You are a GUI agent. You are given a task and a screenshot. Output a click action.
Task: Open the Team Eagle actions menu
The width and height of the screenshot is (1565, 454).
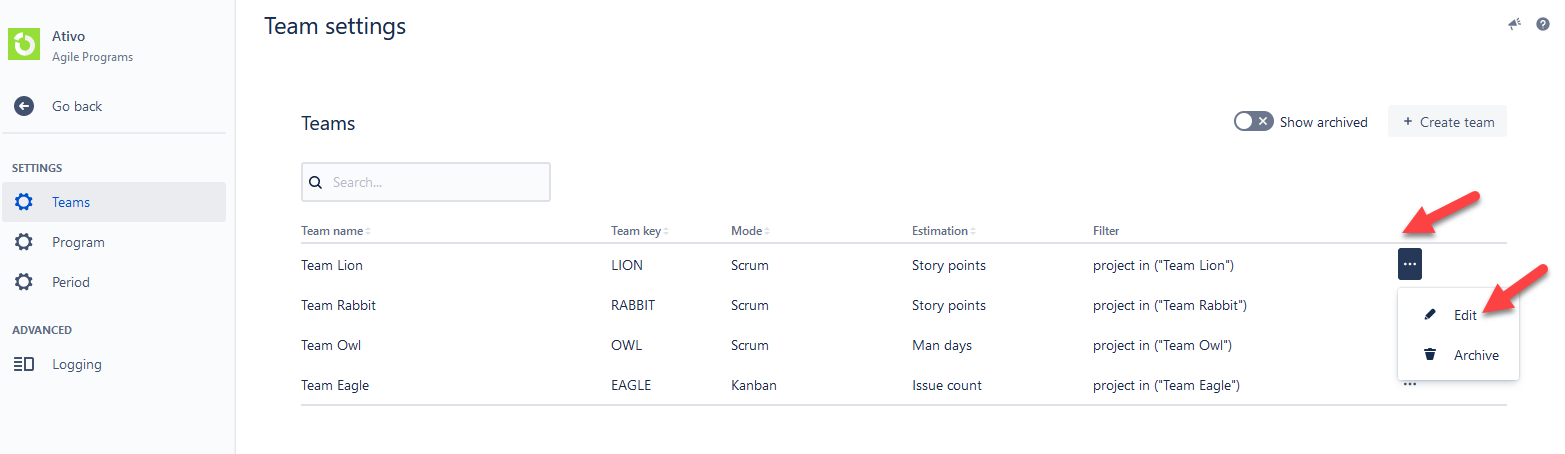(1409, 384)
